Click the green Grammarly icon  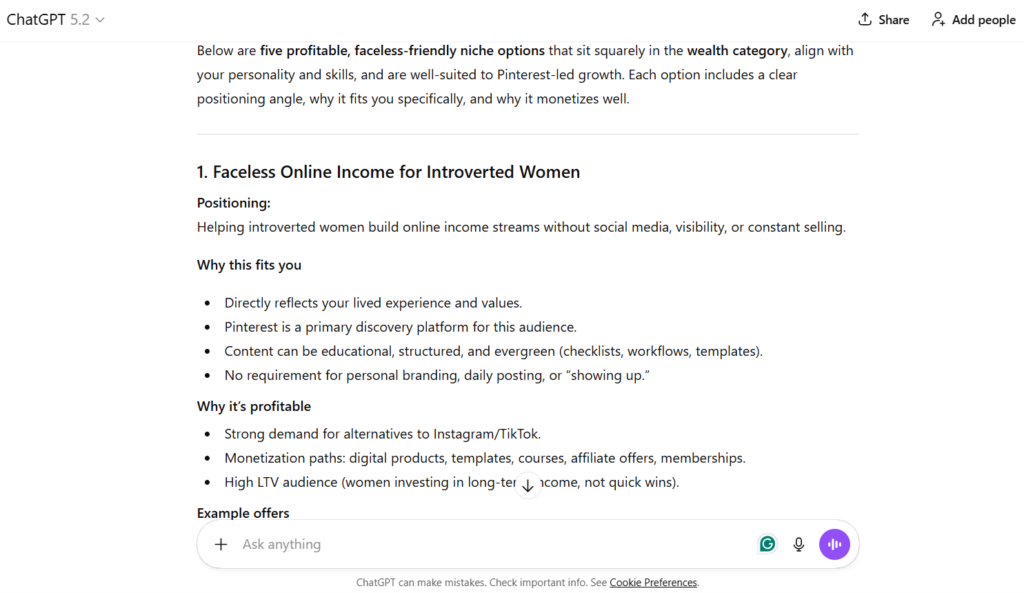click(x=767, y=544)
